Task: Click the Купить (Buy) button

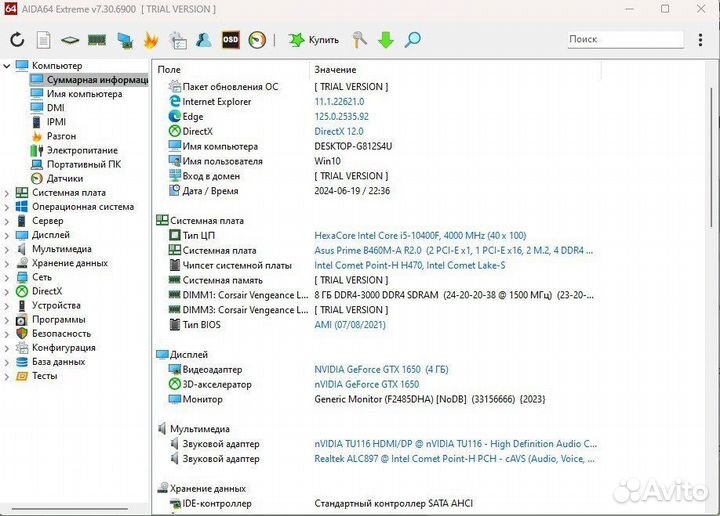Action: pos(314,40)
